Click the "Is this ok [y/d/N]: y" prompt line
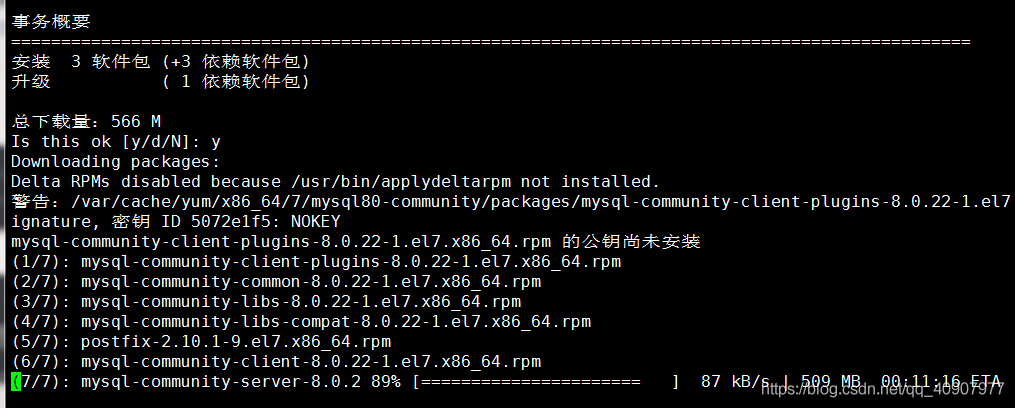 [x=116, y=141]
